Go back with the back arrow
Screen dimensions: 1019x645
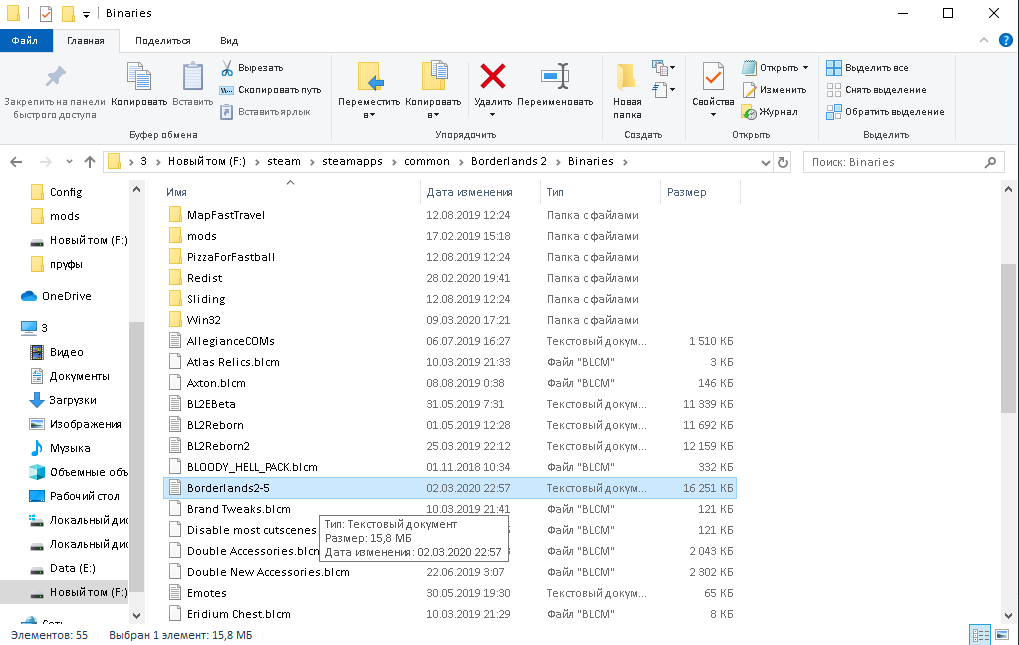pyautogui.click(x=16, y=162)
